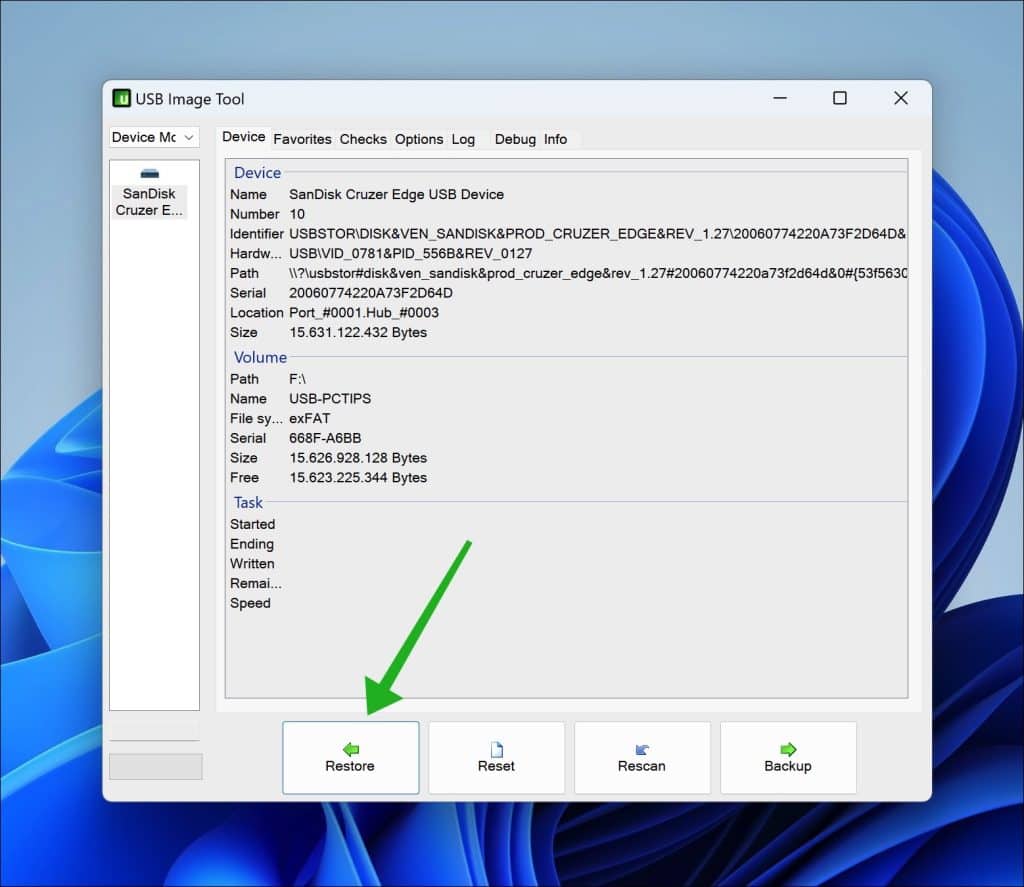Open the Favorites tab
The image size is (1024, 887).
tap(302, 139)
